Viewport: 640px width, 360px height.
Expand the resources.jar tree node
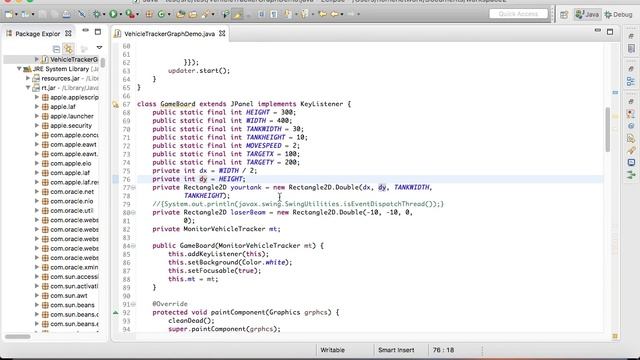(28, 78)
